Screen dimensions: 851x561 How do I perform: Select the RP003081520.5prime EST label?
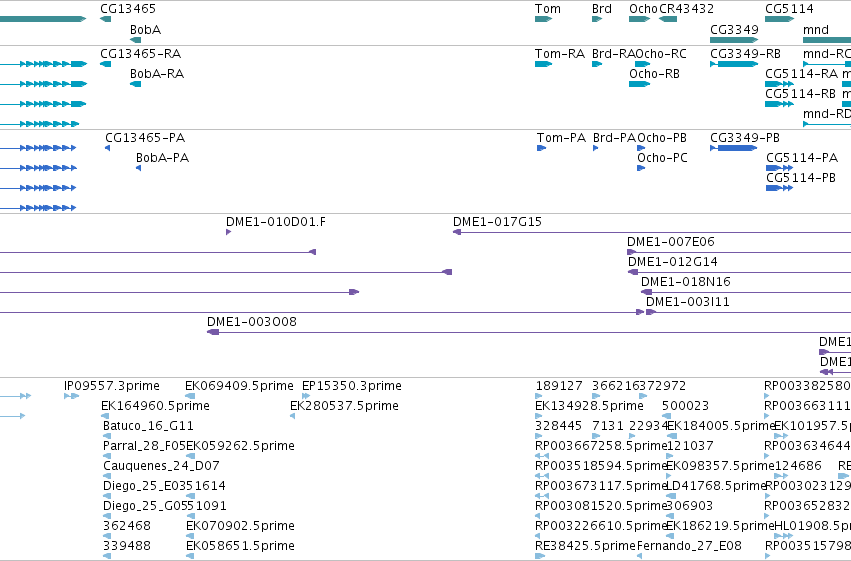(x=601, y=507)
